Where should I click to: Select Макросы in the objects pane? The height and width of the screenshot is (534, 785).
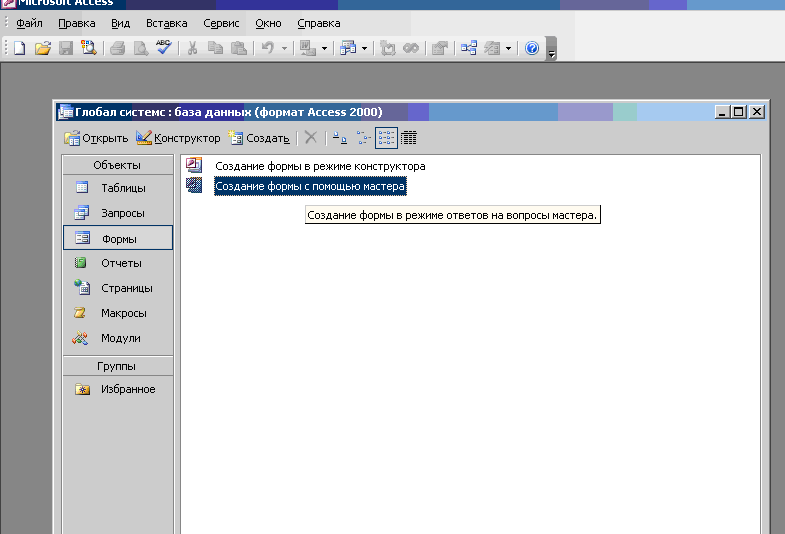[x=118, y=313]
